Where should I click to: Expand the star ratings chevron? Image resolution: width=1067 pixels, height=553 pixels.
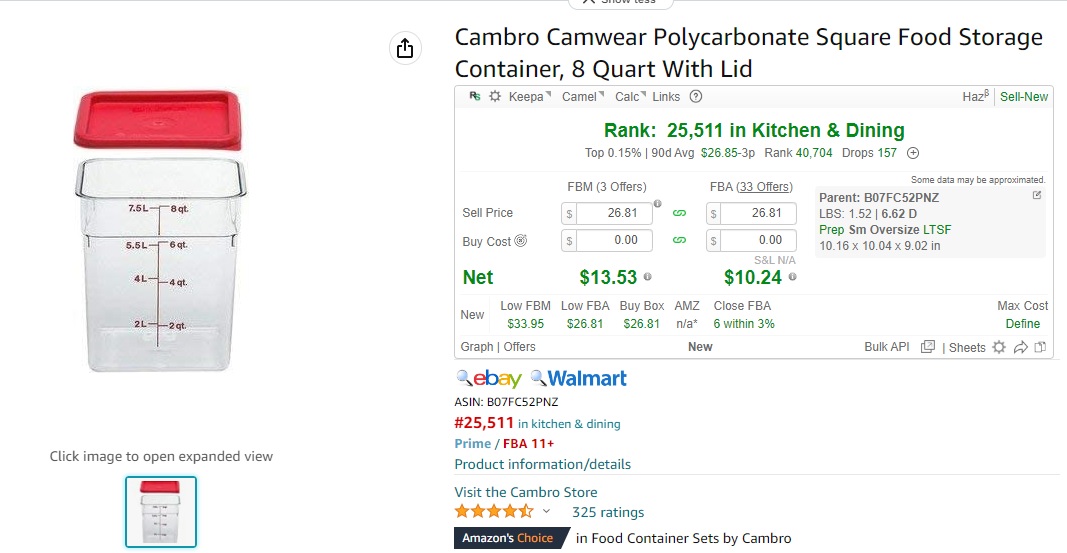click(546, 511)
